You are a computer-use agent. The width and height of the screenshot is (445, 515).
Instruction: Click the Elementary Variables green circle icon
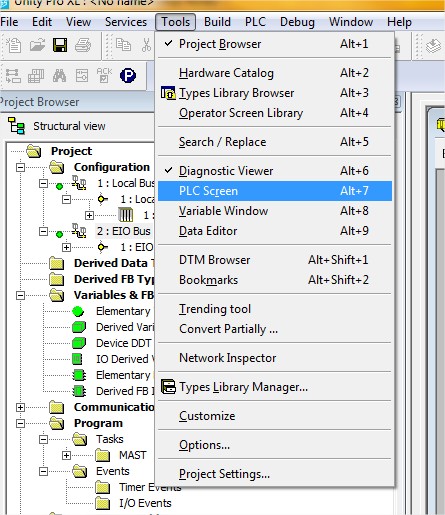[78, 311]
